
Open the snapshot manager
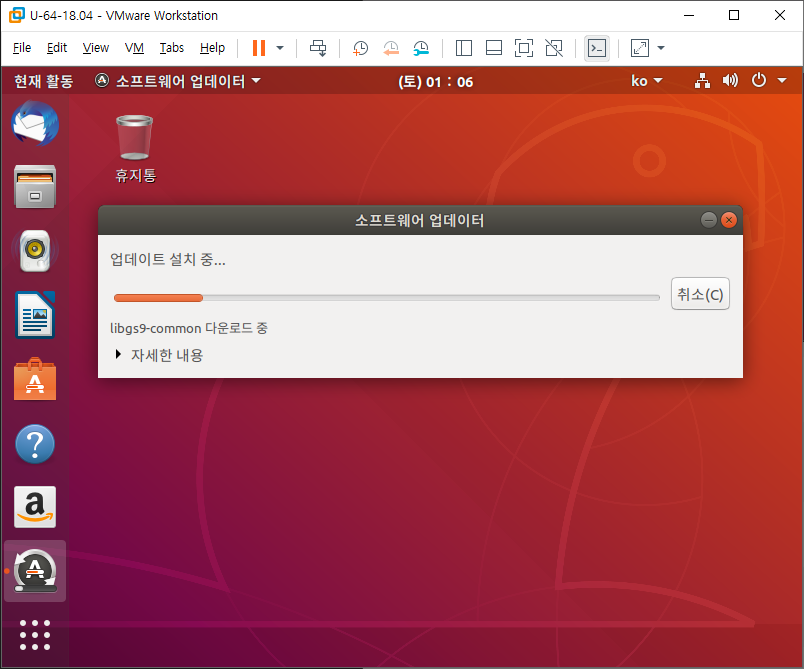421,48
